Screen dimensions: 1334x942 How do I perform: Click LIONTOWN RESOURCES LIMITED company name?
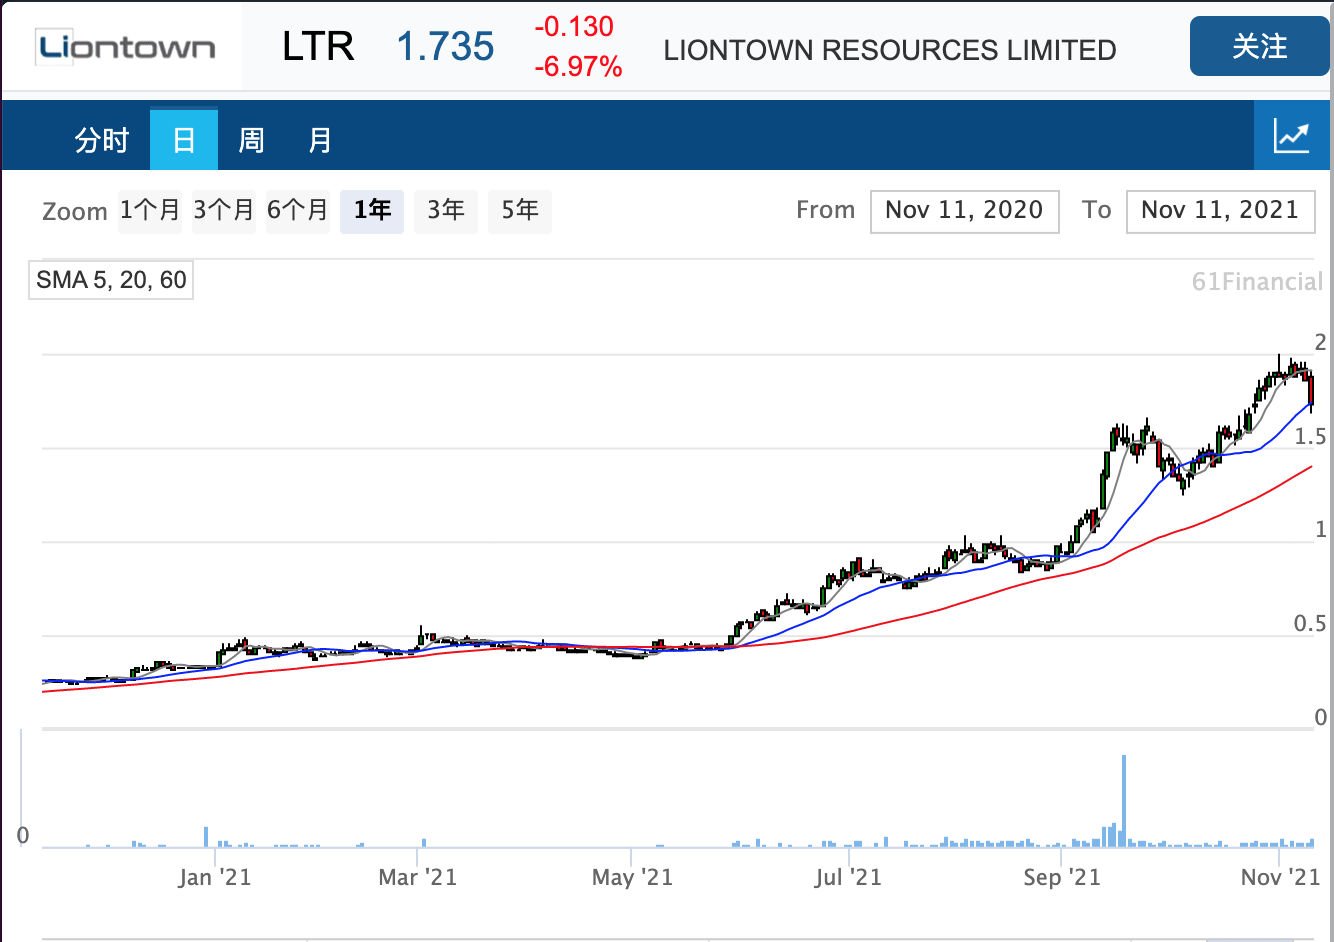890,50
